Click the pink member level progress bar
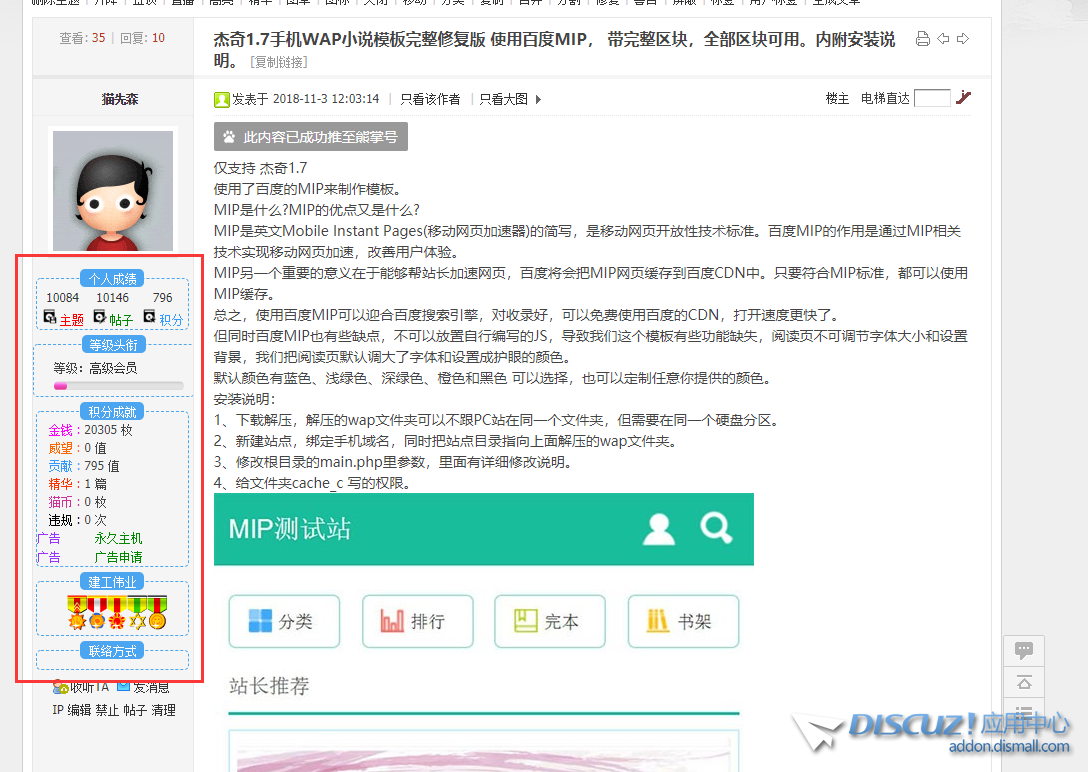 [x=118, y=385]
